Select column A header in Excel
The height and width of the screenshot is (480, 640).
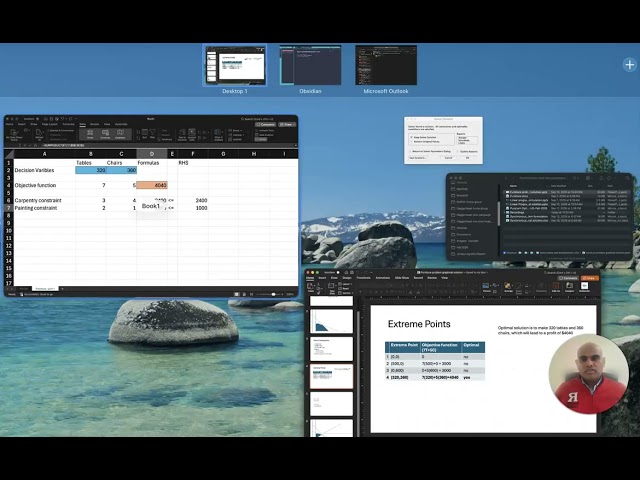click(x=44, y=154)
